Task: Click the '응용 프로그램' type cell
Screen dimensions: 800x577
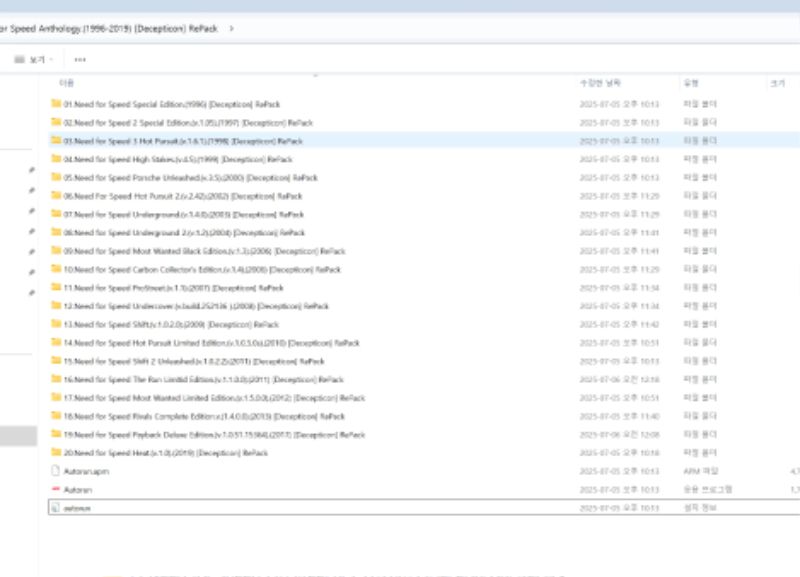Action: pyautogui.click(x=708, y=489)
